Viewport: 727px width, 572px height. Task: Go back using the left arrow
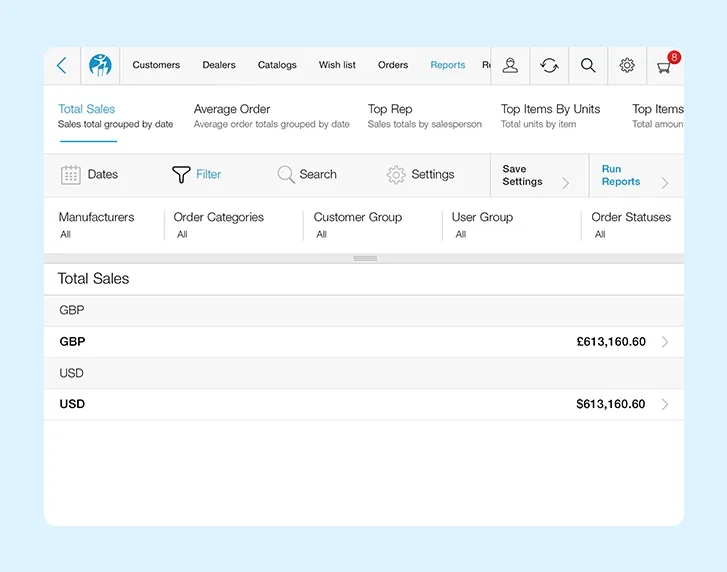(x=62, y=65)
